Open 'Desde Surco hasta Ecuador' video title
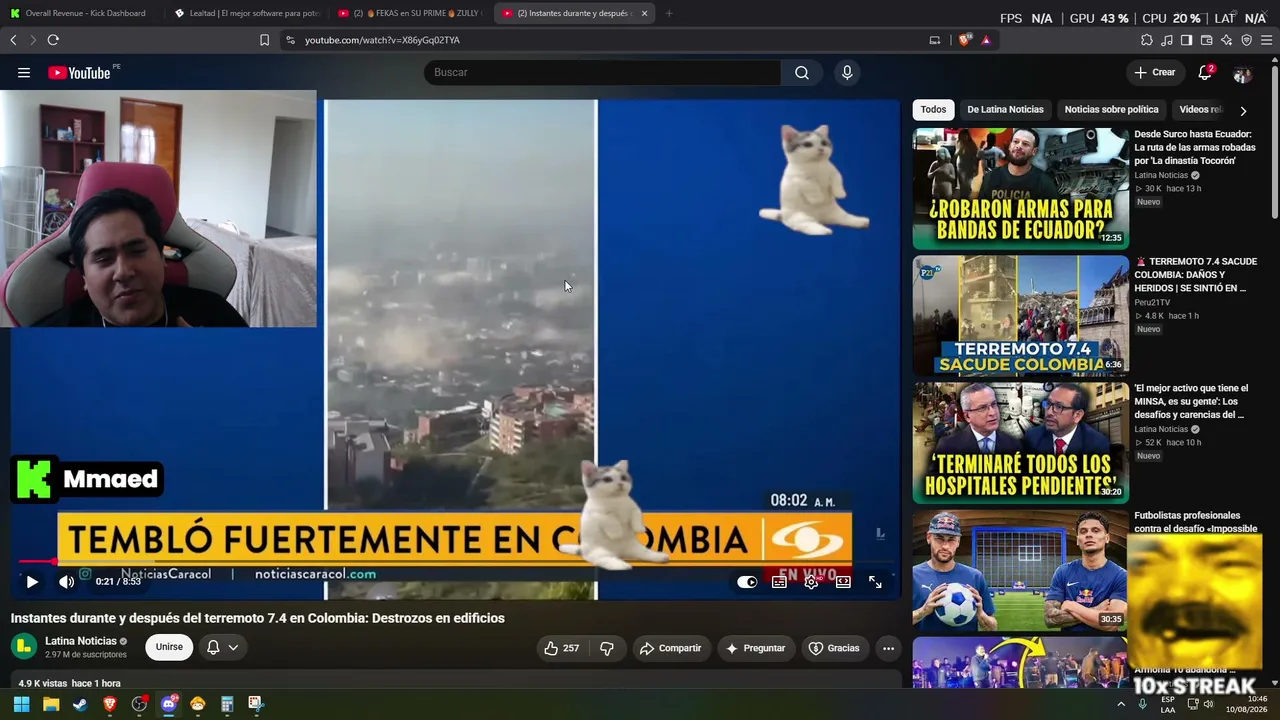This screenshot has width=1280, height=720. tap(1194, 147)
